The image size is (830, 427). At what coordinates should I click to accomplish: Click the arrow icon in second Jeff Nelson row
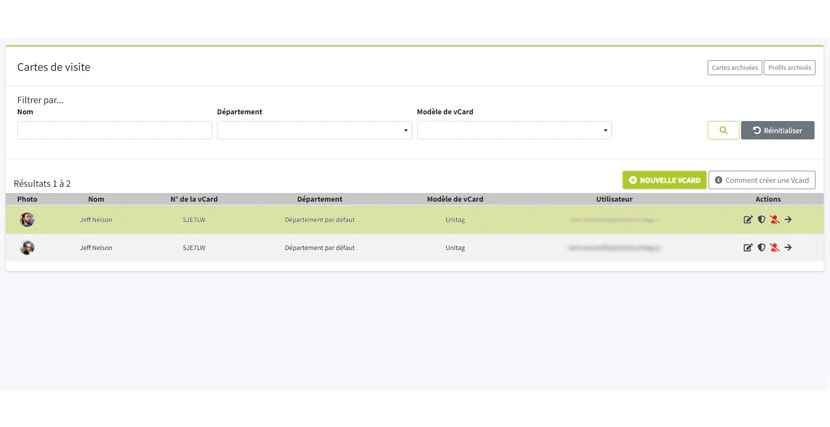point(788,248)
